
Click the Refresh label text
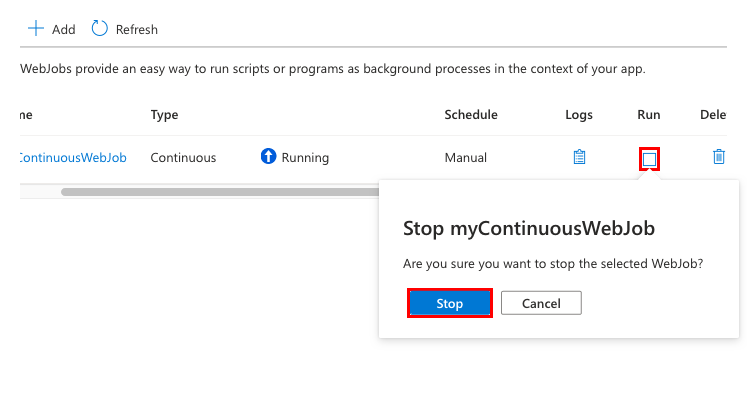[x=137, y=30]
